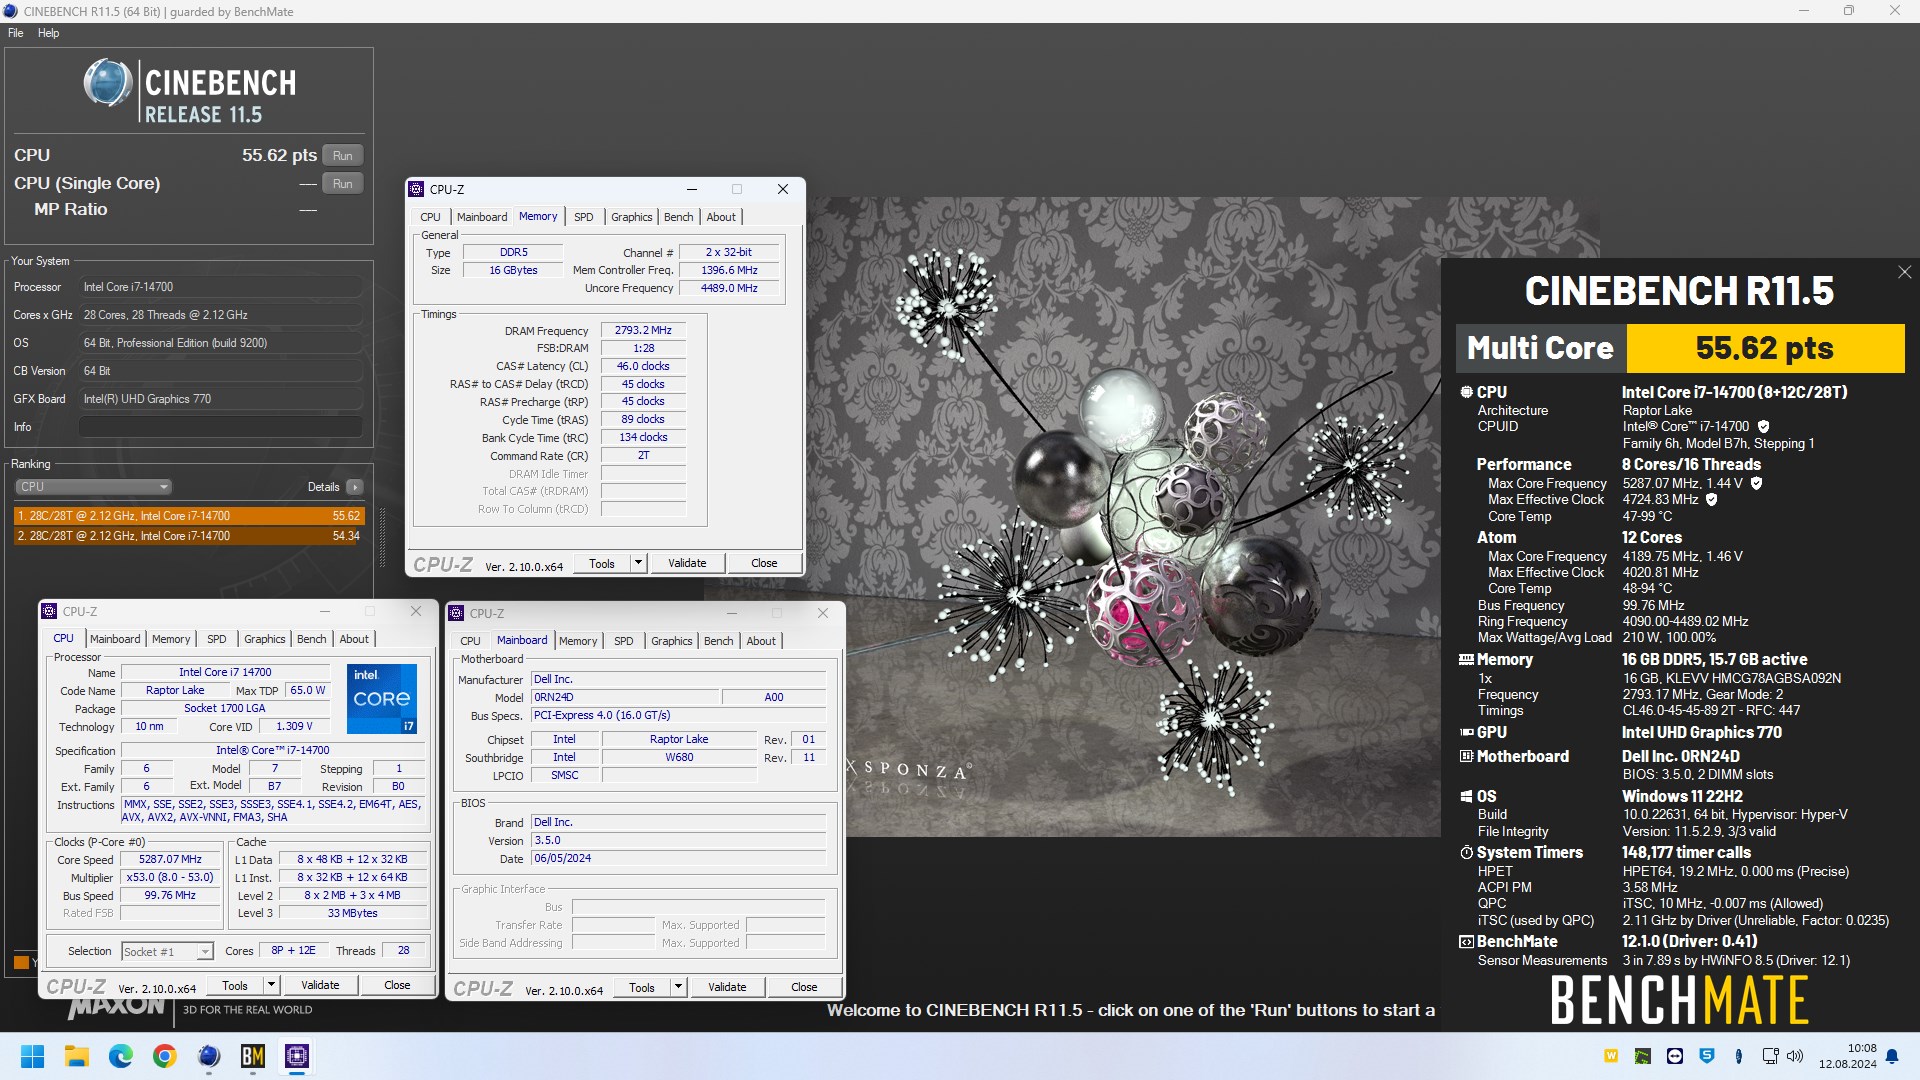Viewport: 1920px width, 1080px height.
Task: Open the File menu in Cinebench
Action: click(x=16, y=33)
